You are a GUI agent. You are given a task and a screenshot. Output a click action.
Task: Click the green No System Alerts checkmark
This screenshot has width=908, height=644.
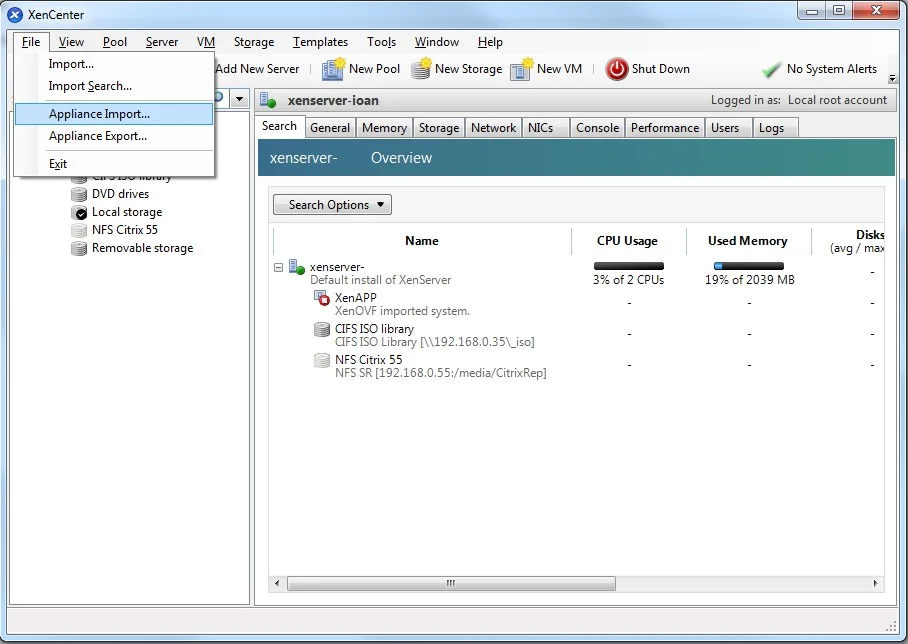coord(771,69)
